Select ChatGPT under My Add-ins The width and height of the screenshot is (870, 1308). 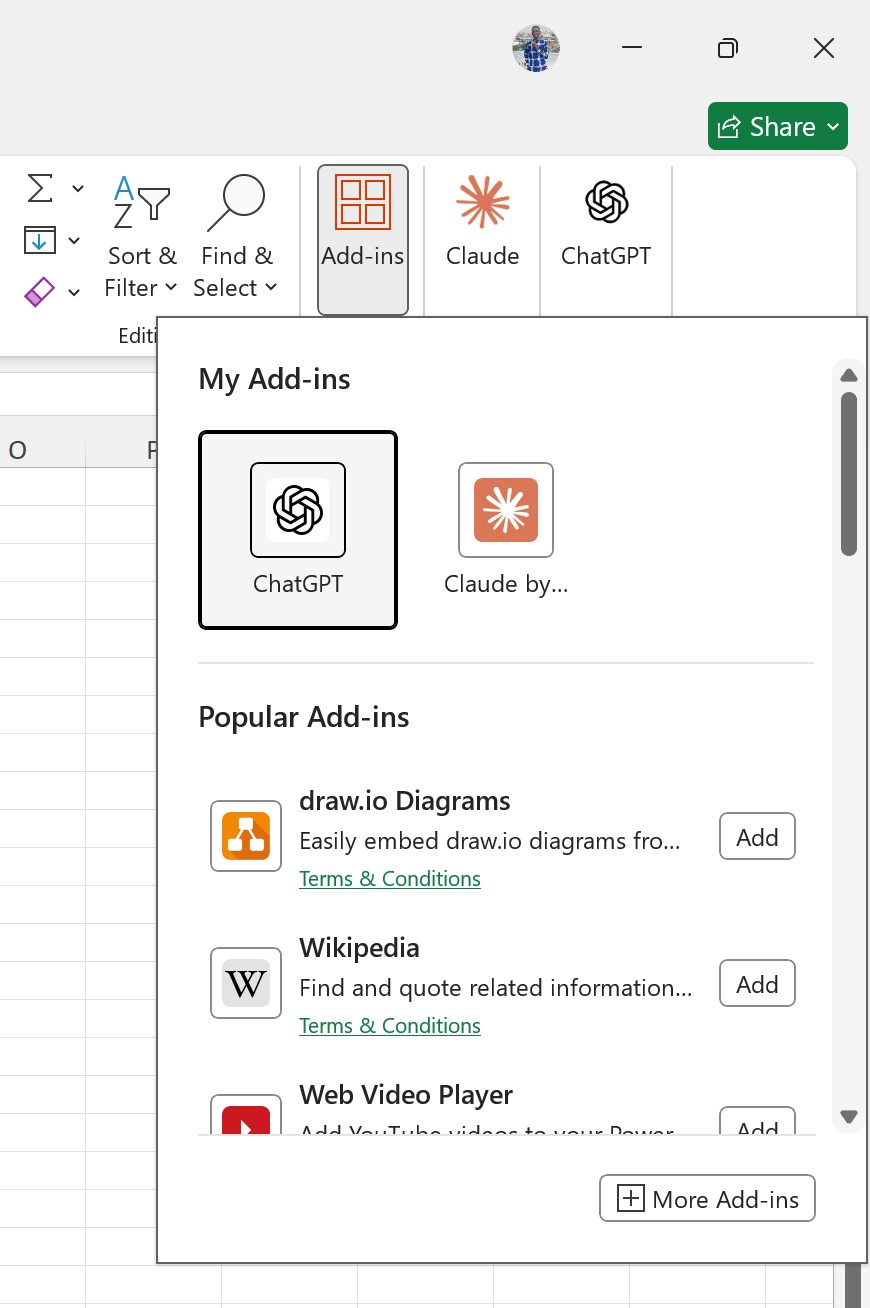point(298,530)
